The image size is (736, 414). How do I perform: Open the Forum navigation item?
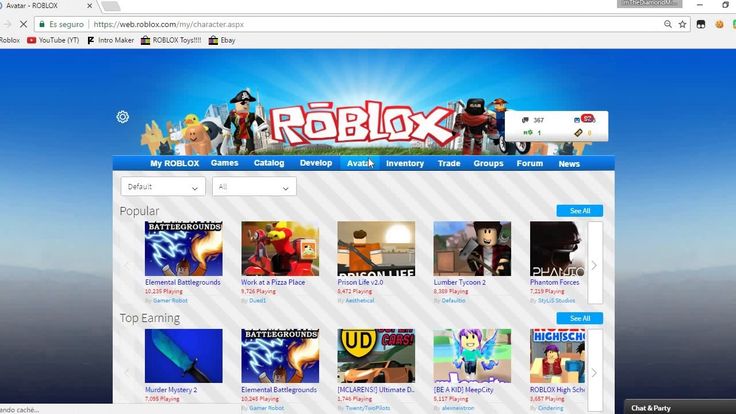[x=529, y=163]
